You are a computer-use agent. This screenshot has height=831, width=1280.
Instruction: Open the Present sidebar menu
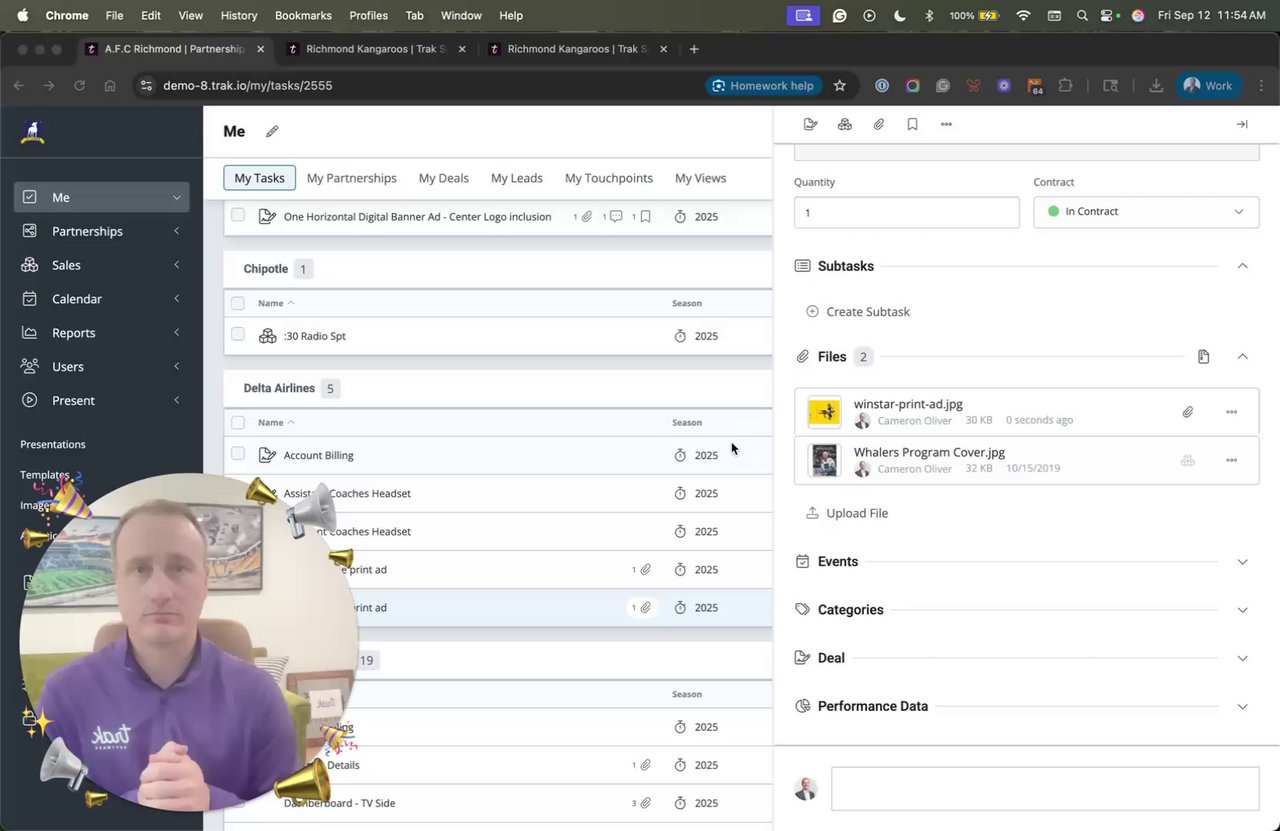(101, 401)
